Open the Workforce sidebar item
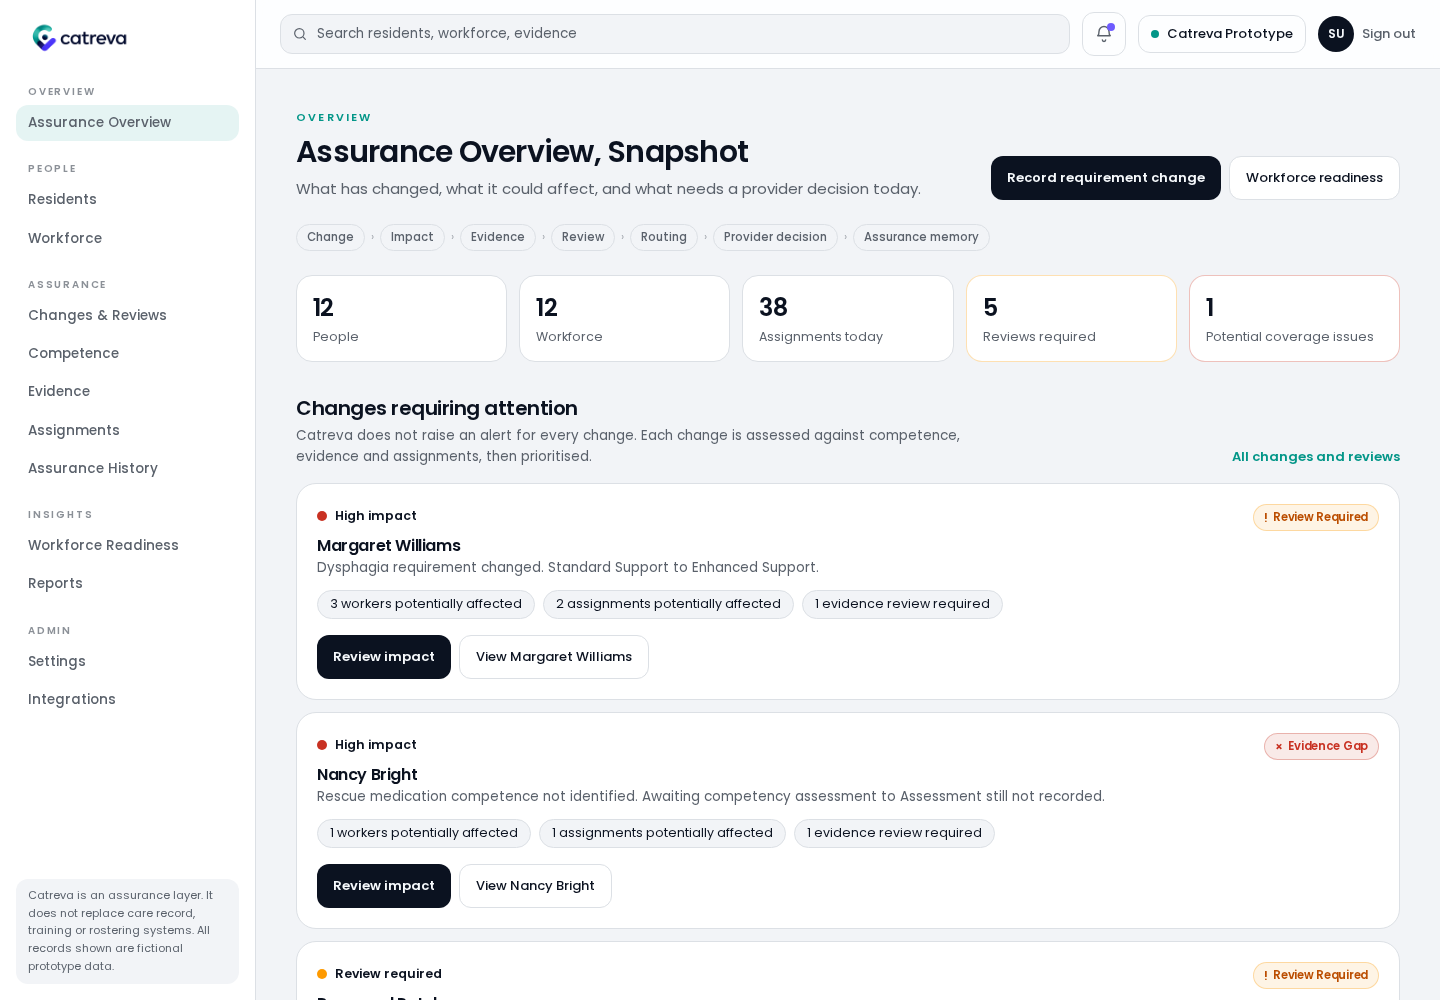This screenshot has width=1440, height=1000. [x=127, y=239]
